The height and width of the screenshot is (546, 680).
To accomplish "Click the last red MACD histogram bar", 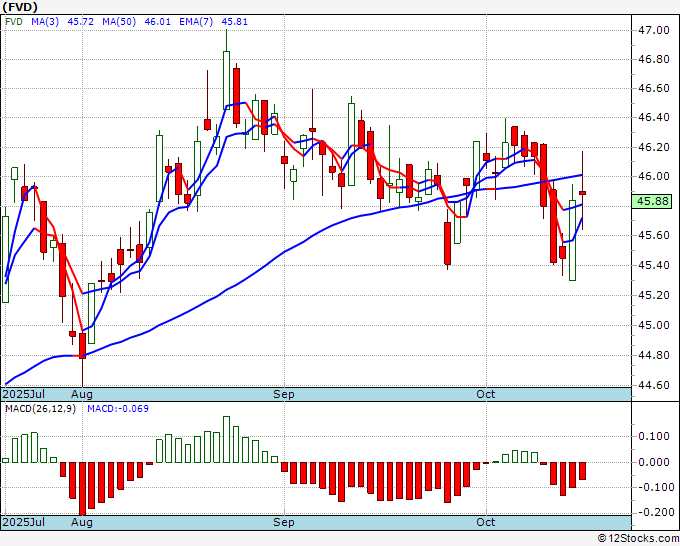I will tap(582, 471).
